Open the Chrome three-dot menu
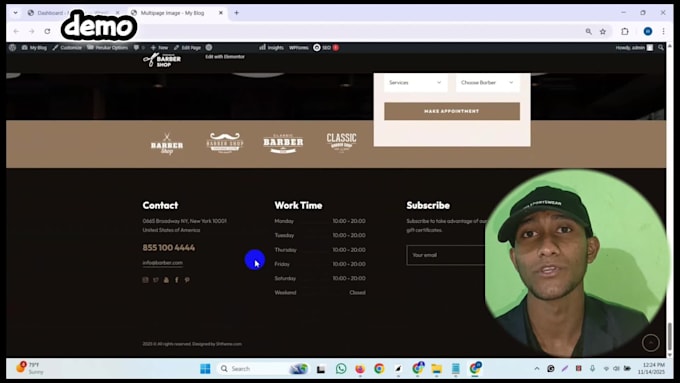This screenshot has width=680, height=383. pos(664,31)
